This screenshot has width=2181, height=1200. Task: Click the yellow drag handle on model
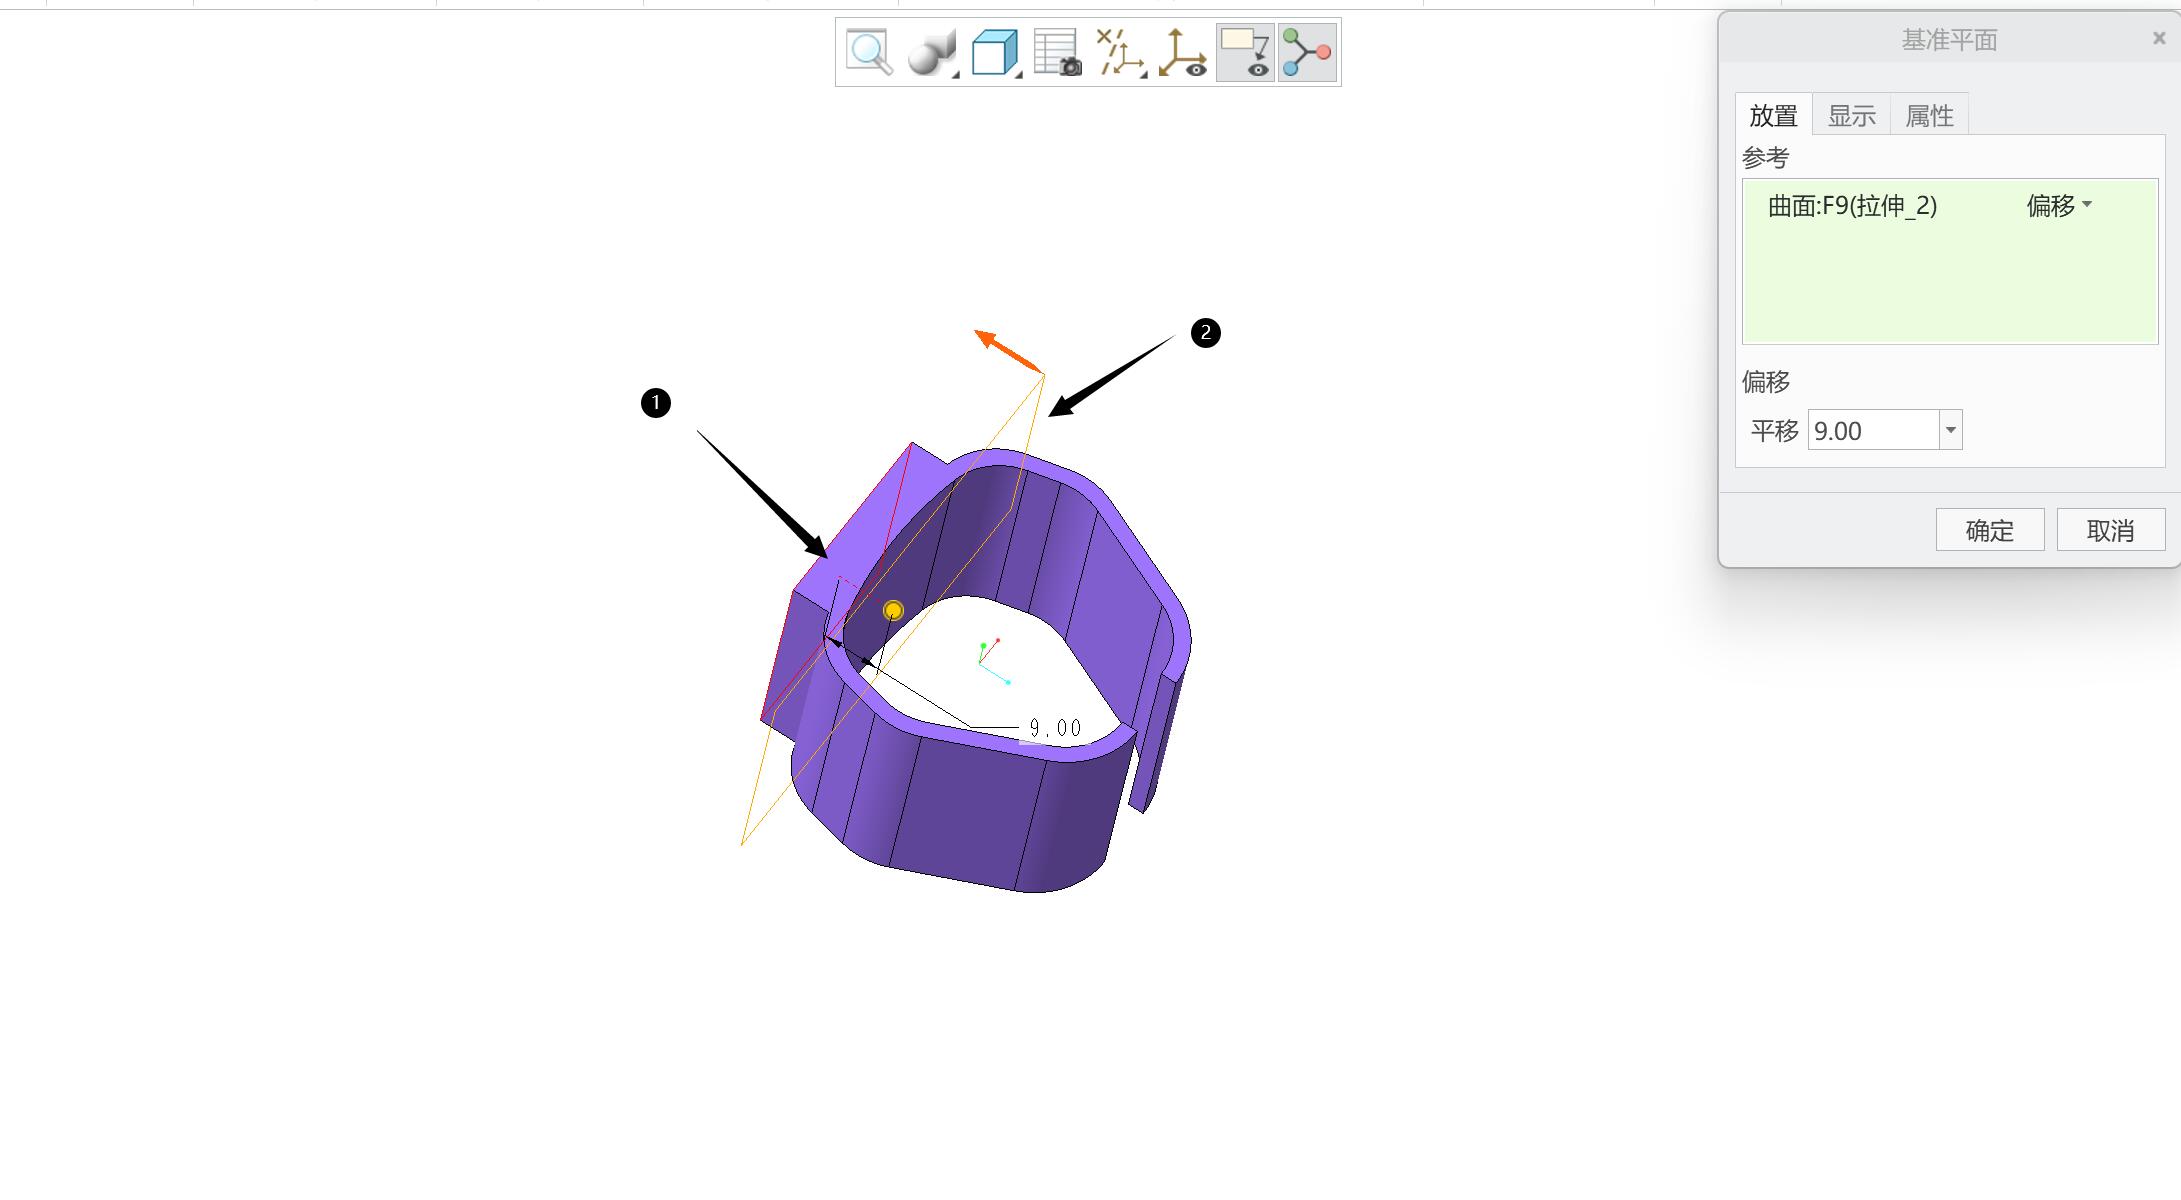point(893,610)
